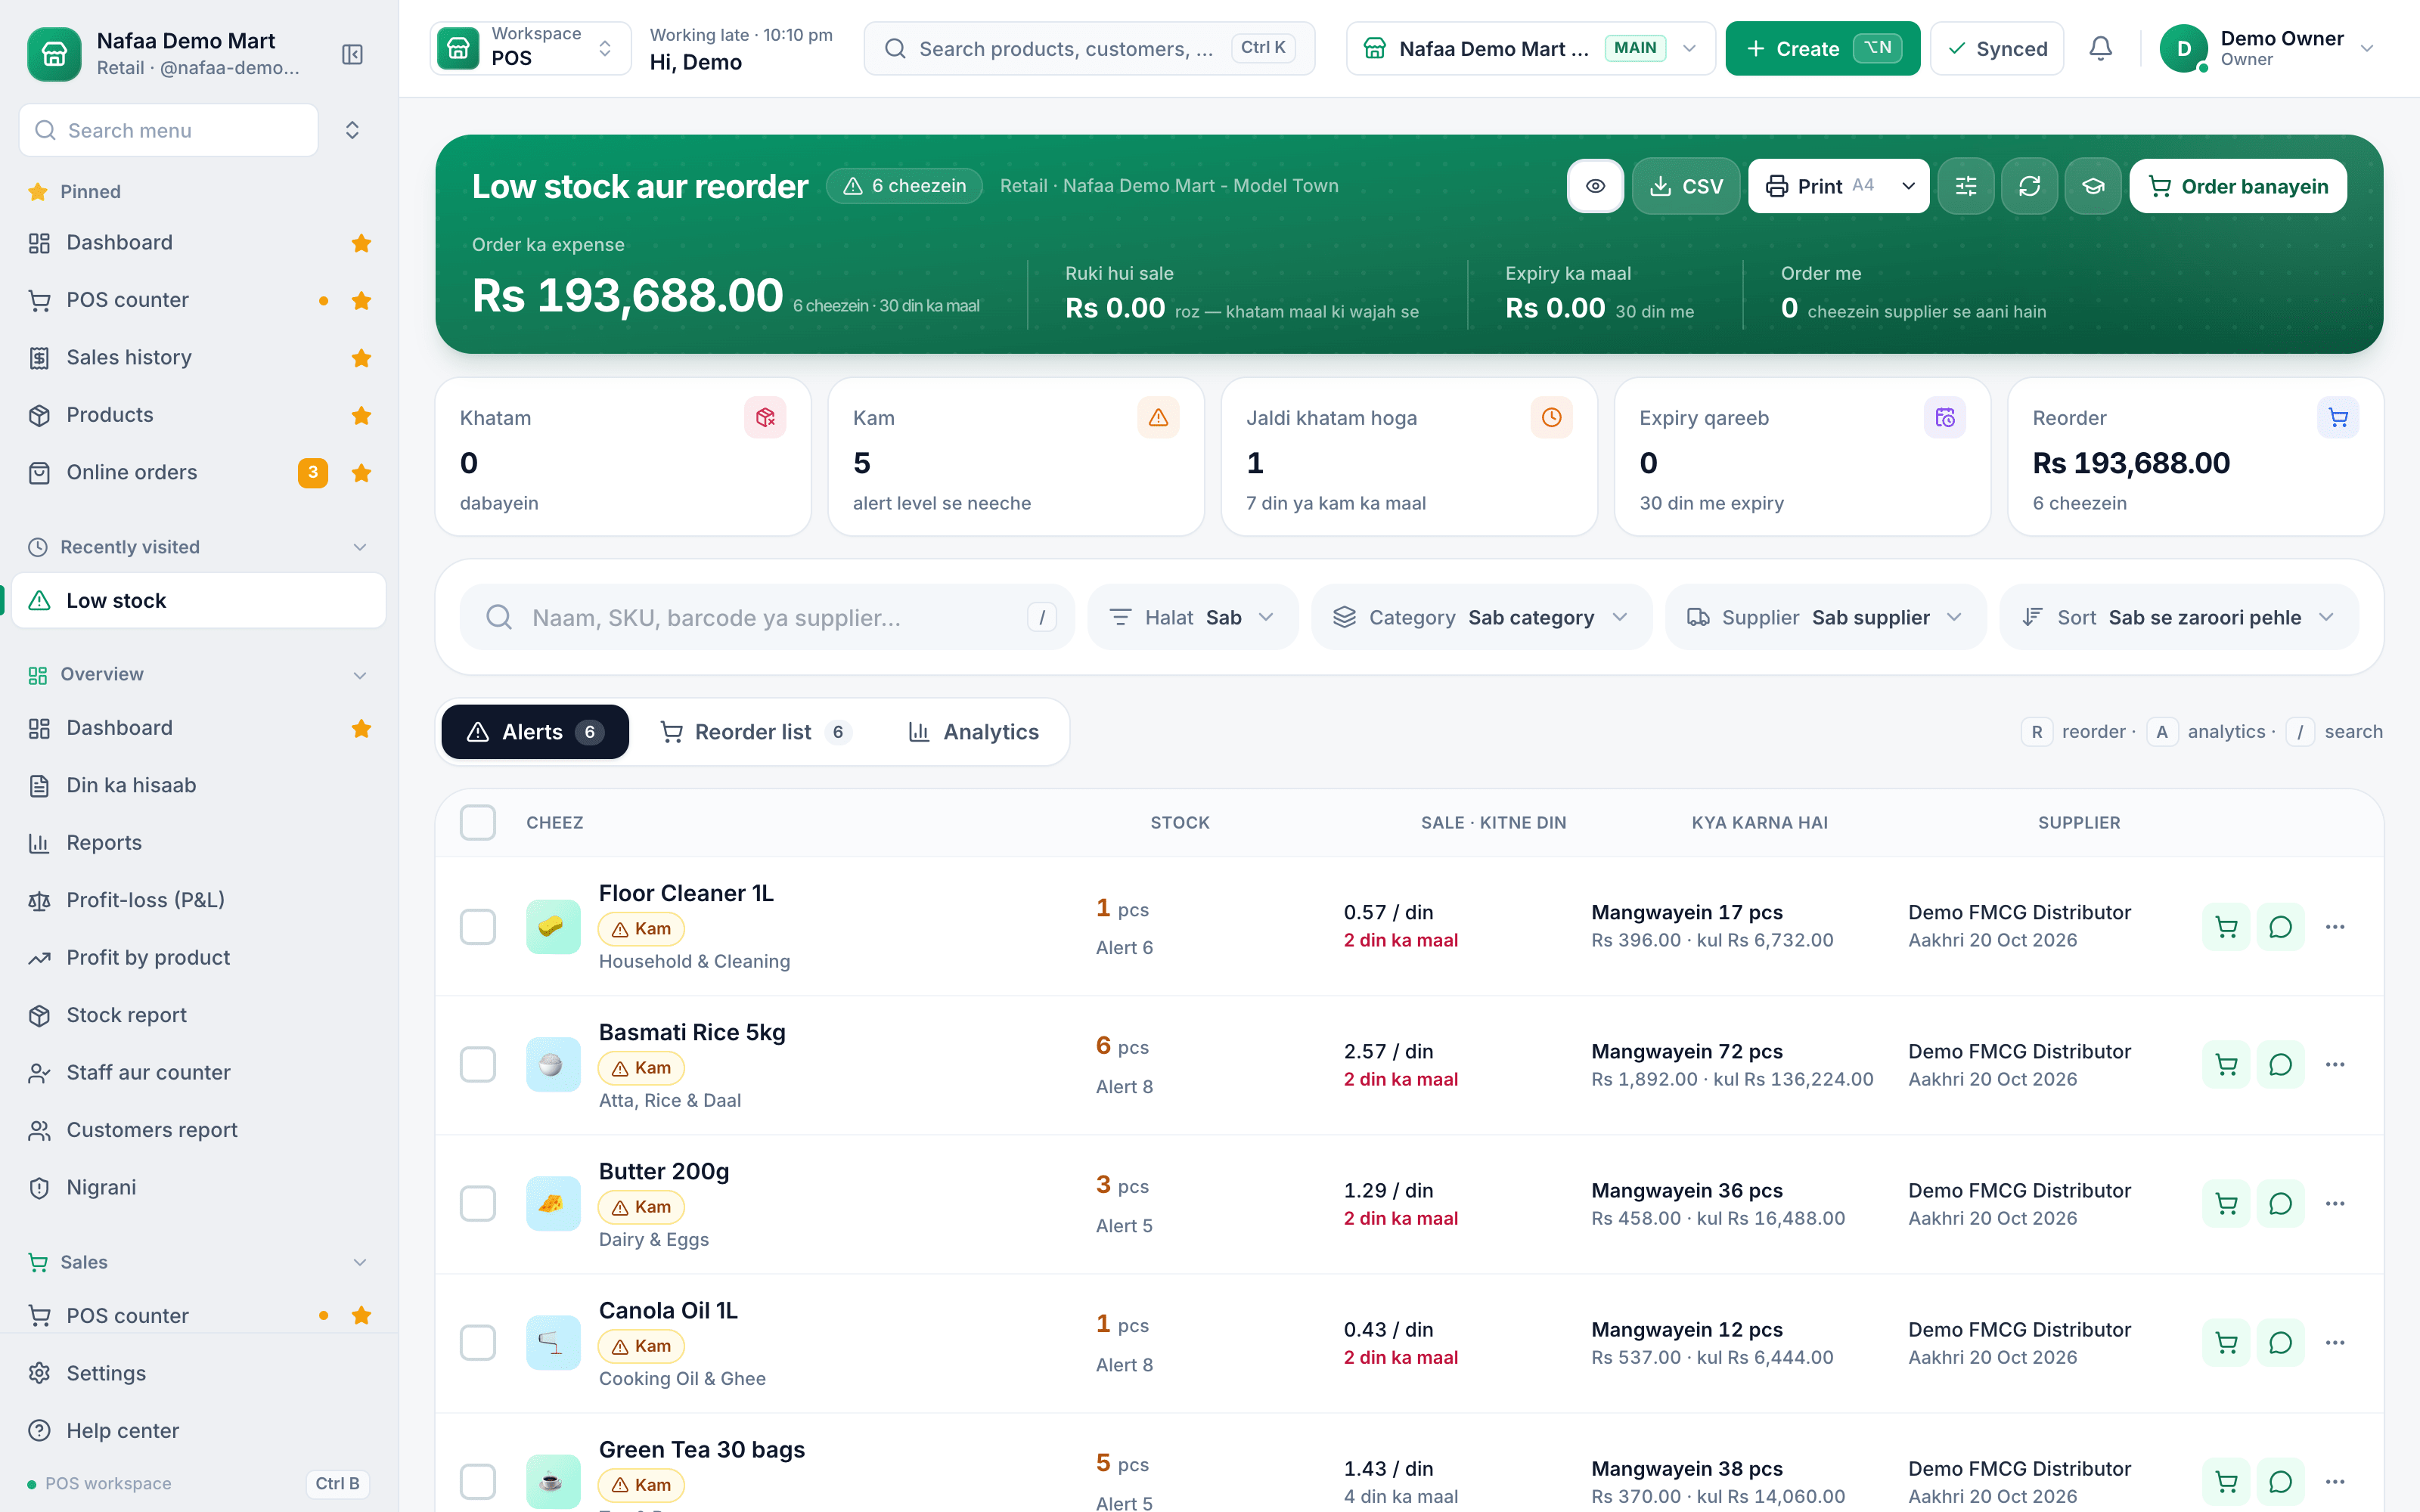Open more options for Butter 200g row

click(x=2335, y=1203)
